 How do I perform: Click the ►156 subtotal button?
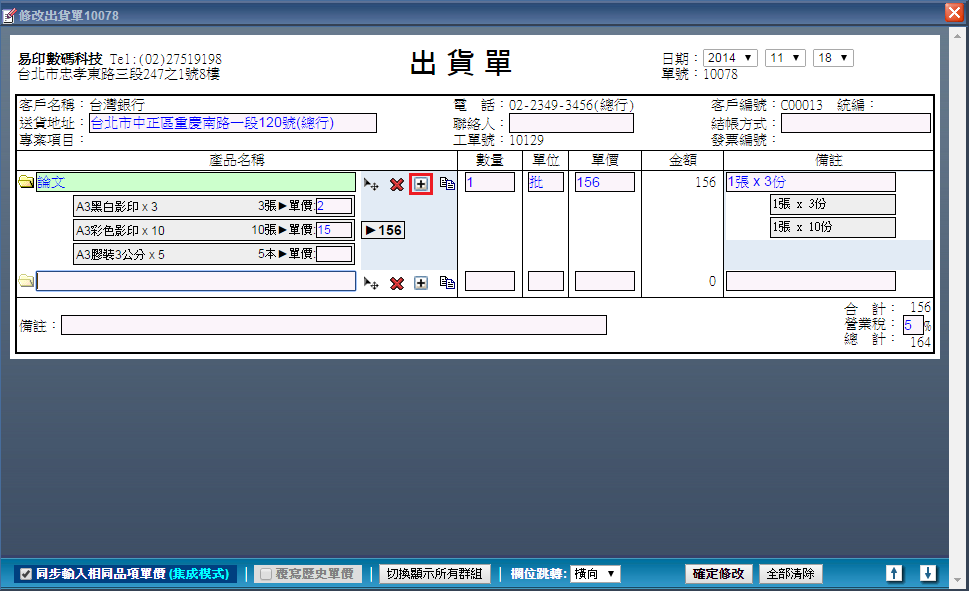pos(383,230)
